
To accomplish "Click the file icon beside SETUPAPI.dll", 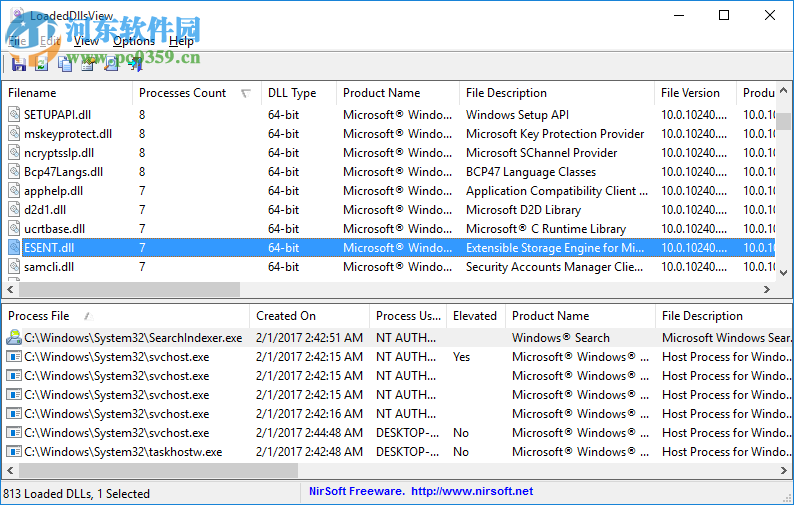I will pyautogui.click(x=14, y=114).
